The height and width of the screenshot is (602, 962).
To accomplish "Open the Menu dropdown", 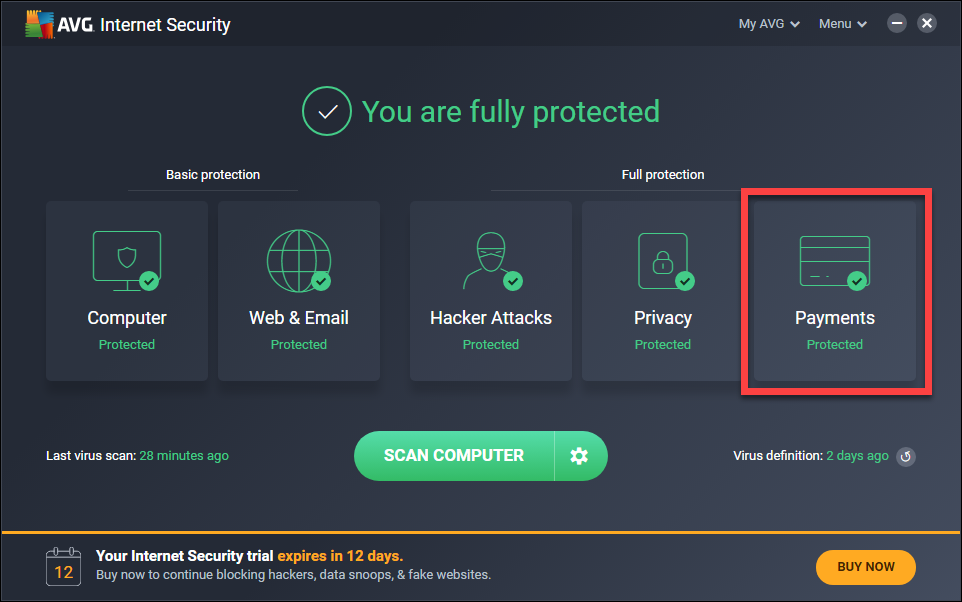I will point(843,24).
